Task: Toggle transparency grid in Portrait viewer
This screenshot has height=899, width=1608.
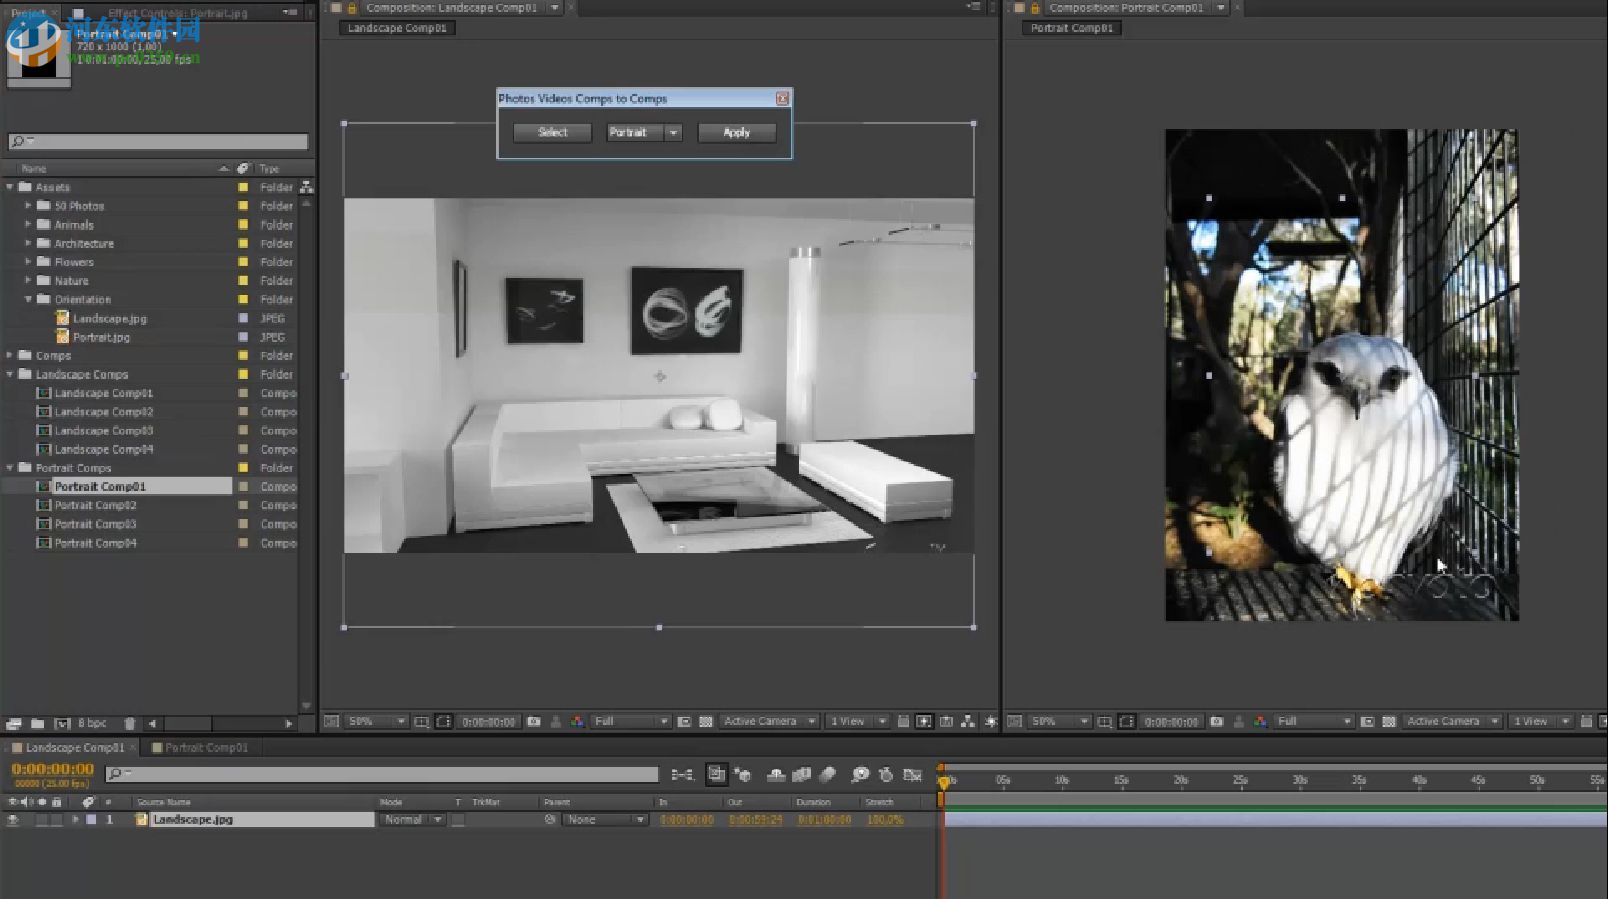Action: (x=1388, y=722)
